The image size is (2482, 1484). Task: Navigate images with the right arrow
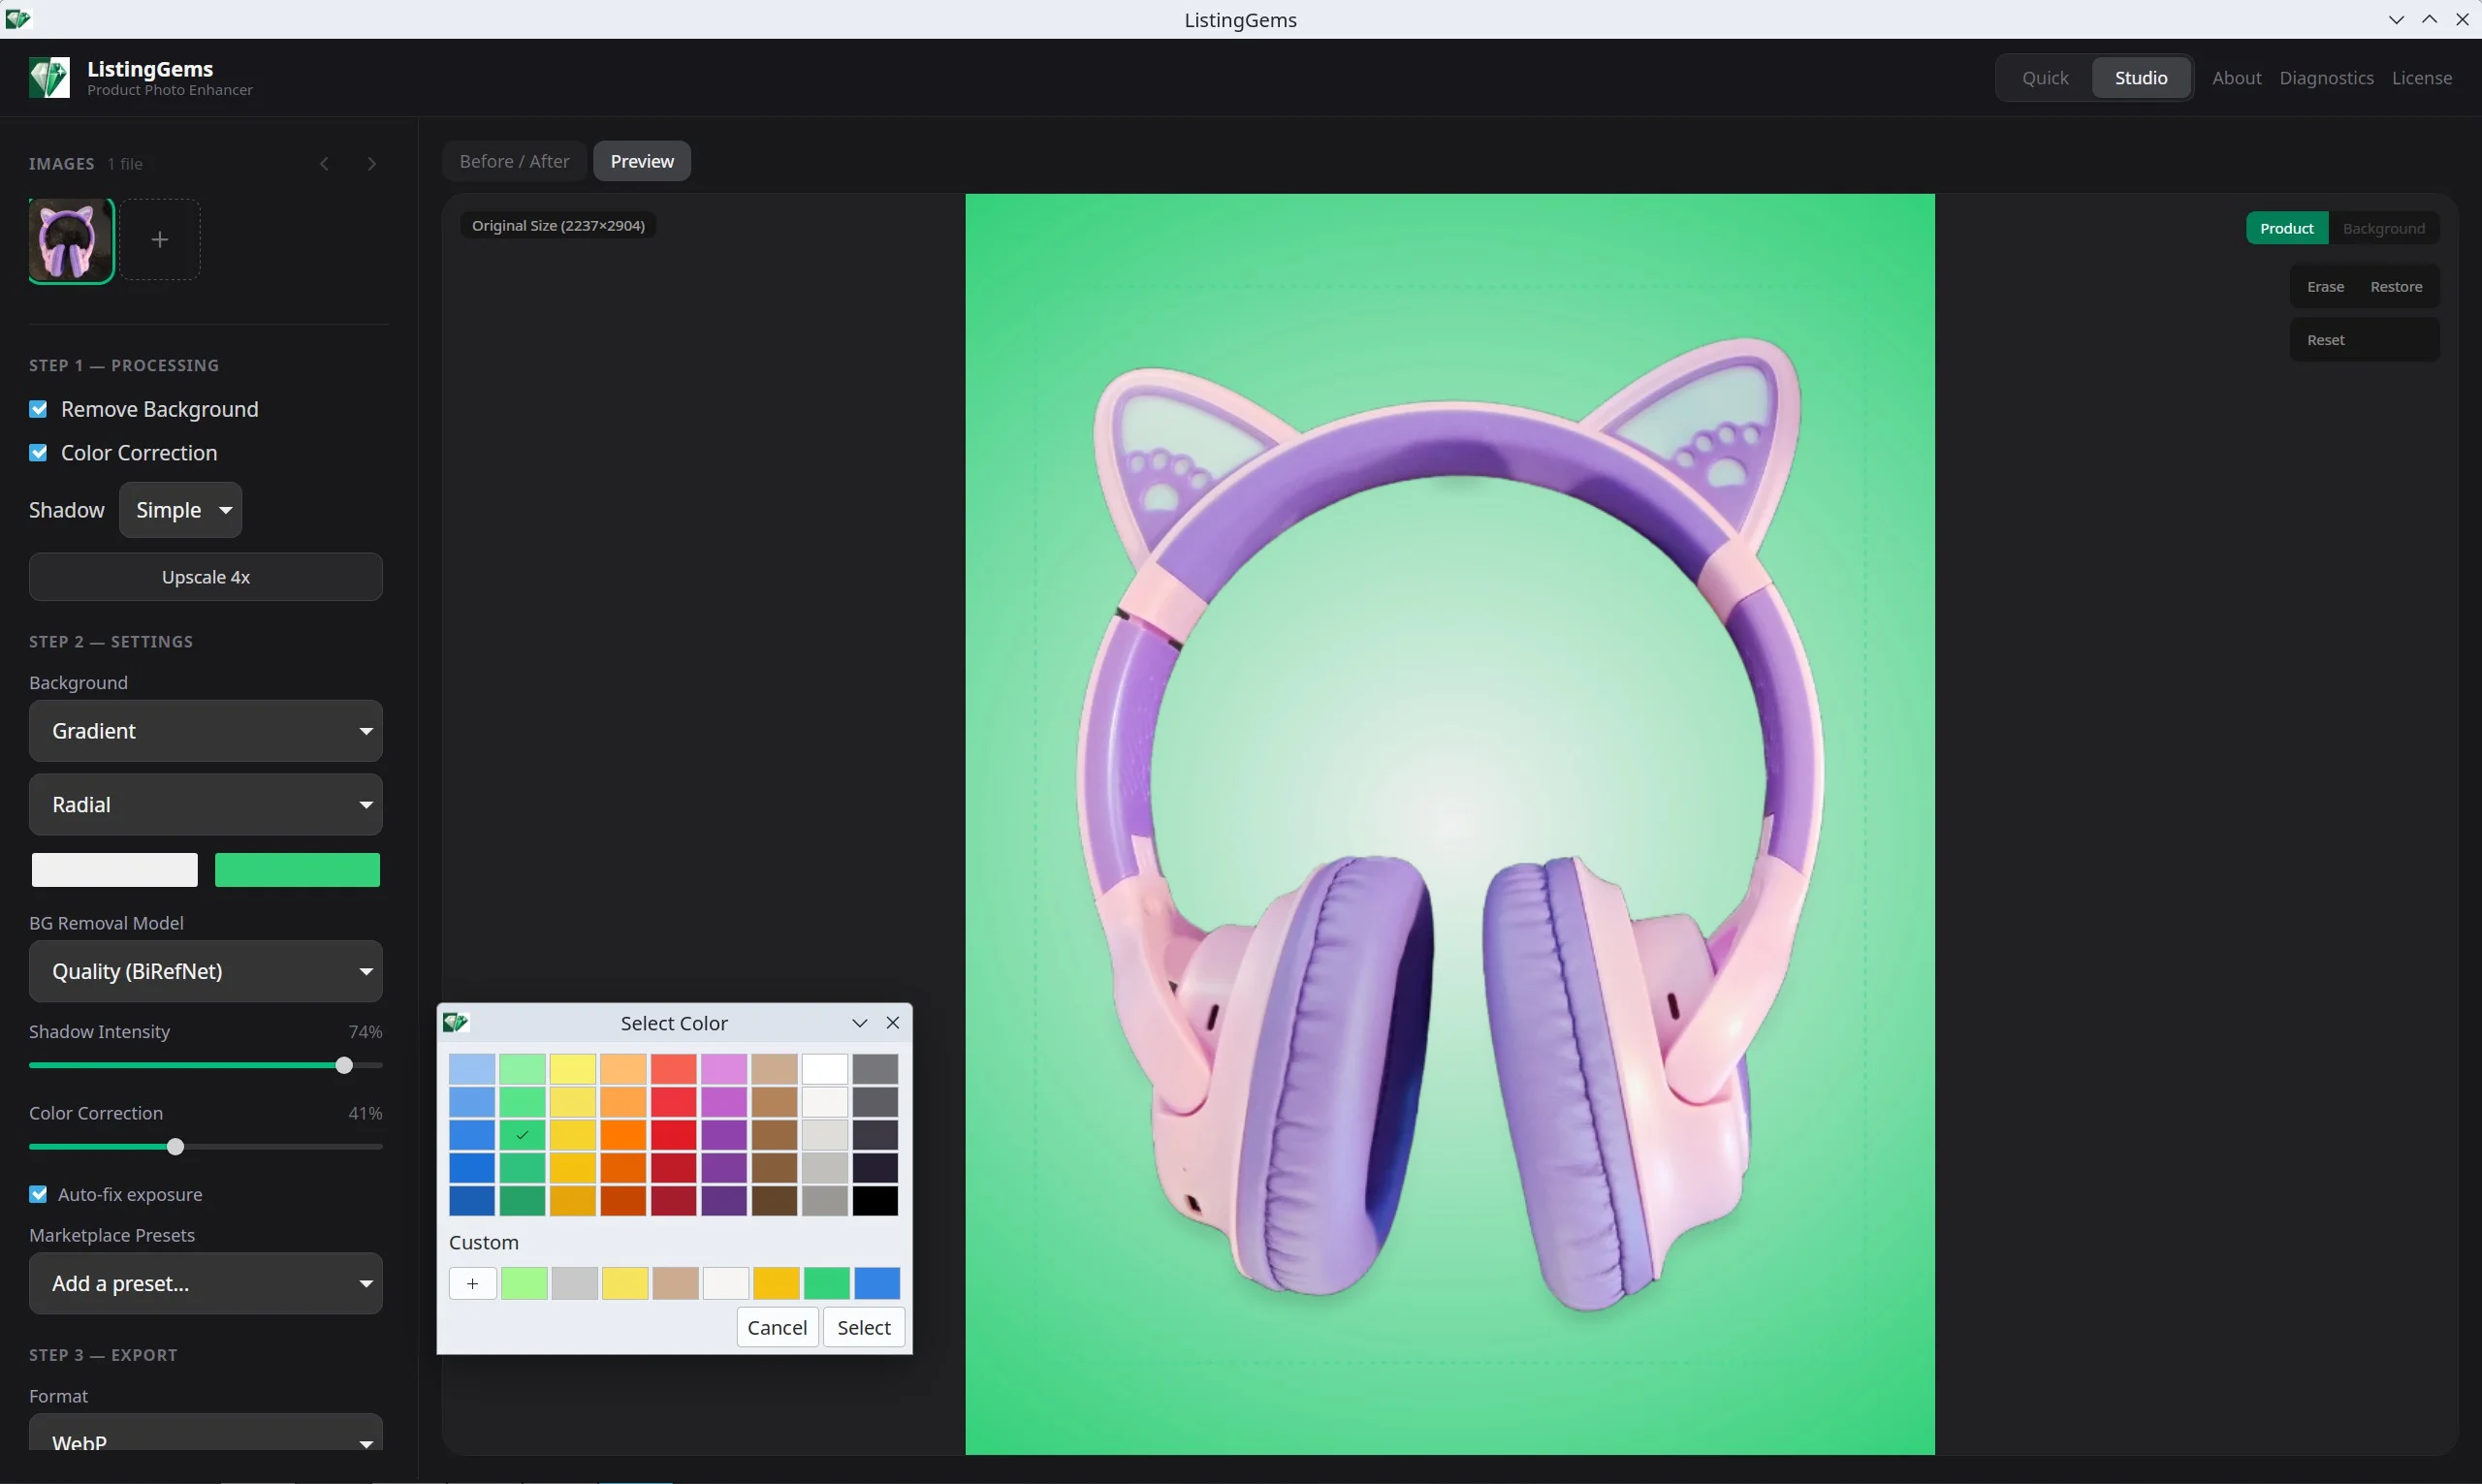coord(371,163)
